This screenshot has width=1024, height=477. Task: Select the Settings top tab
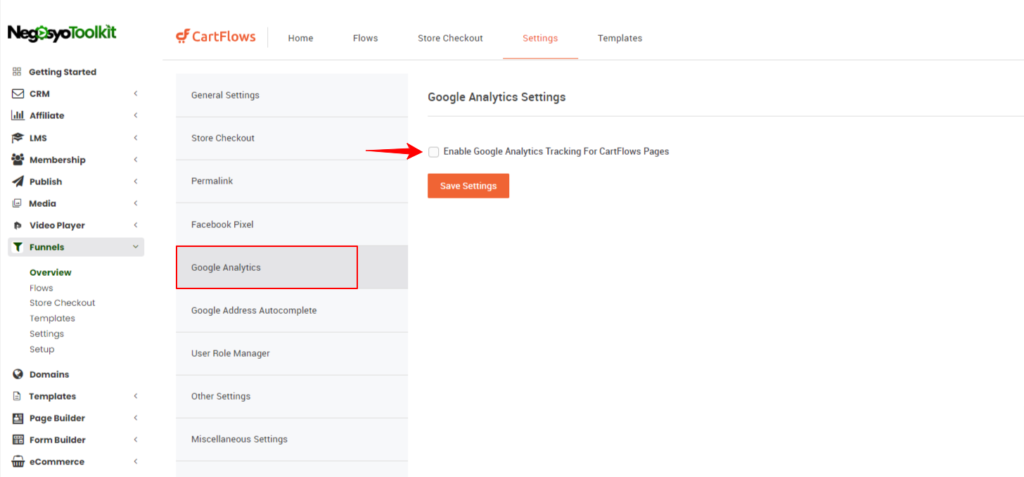click(540, 38)
